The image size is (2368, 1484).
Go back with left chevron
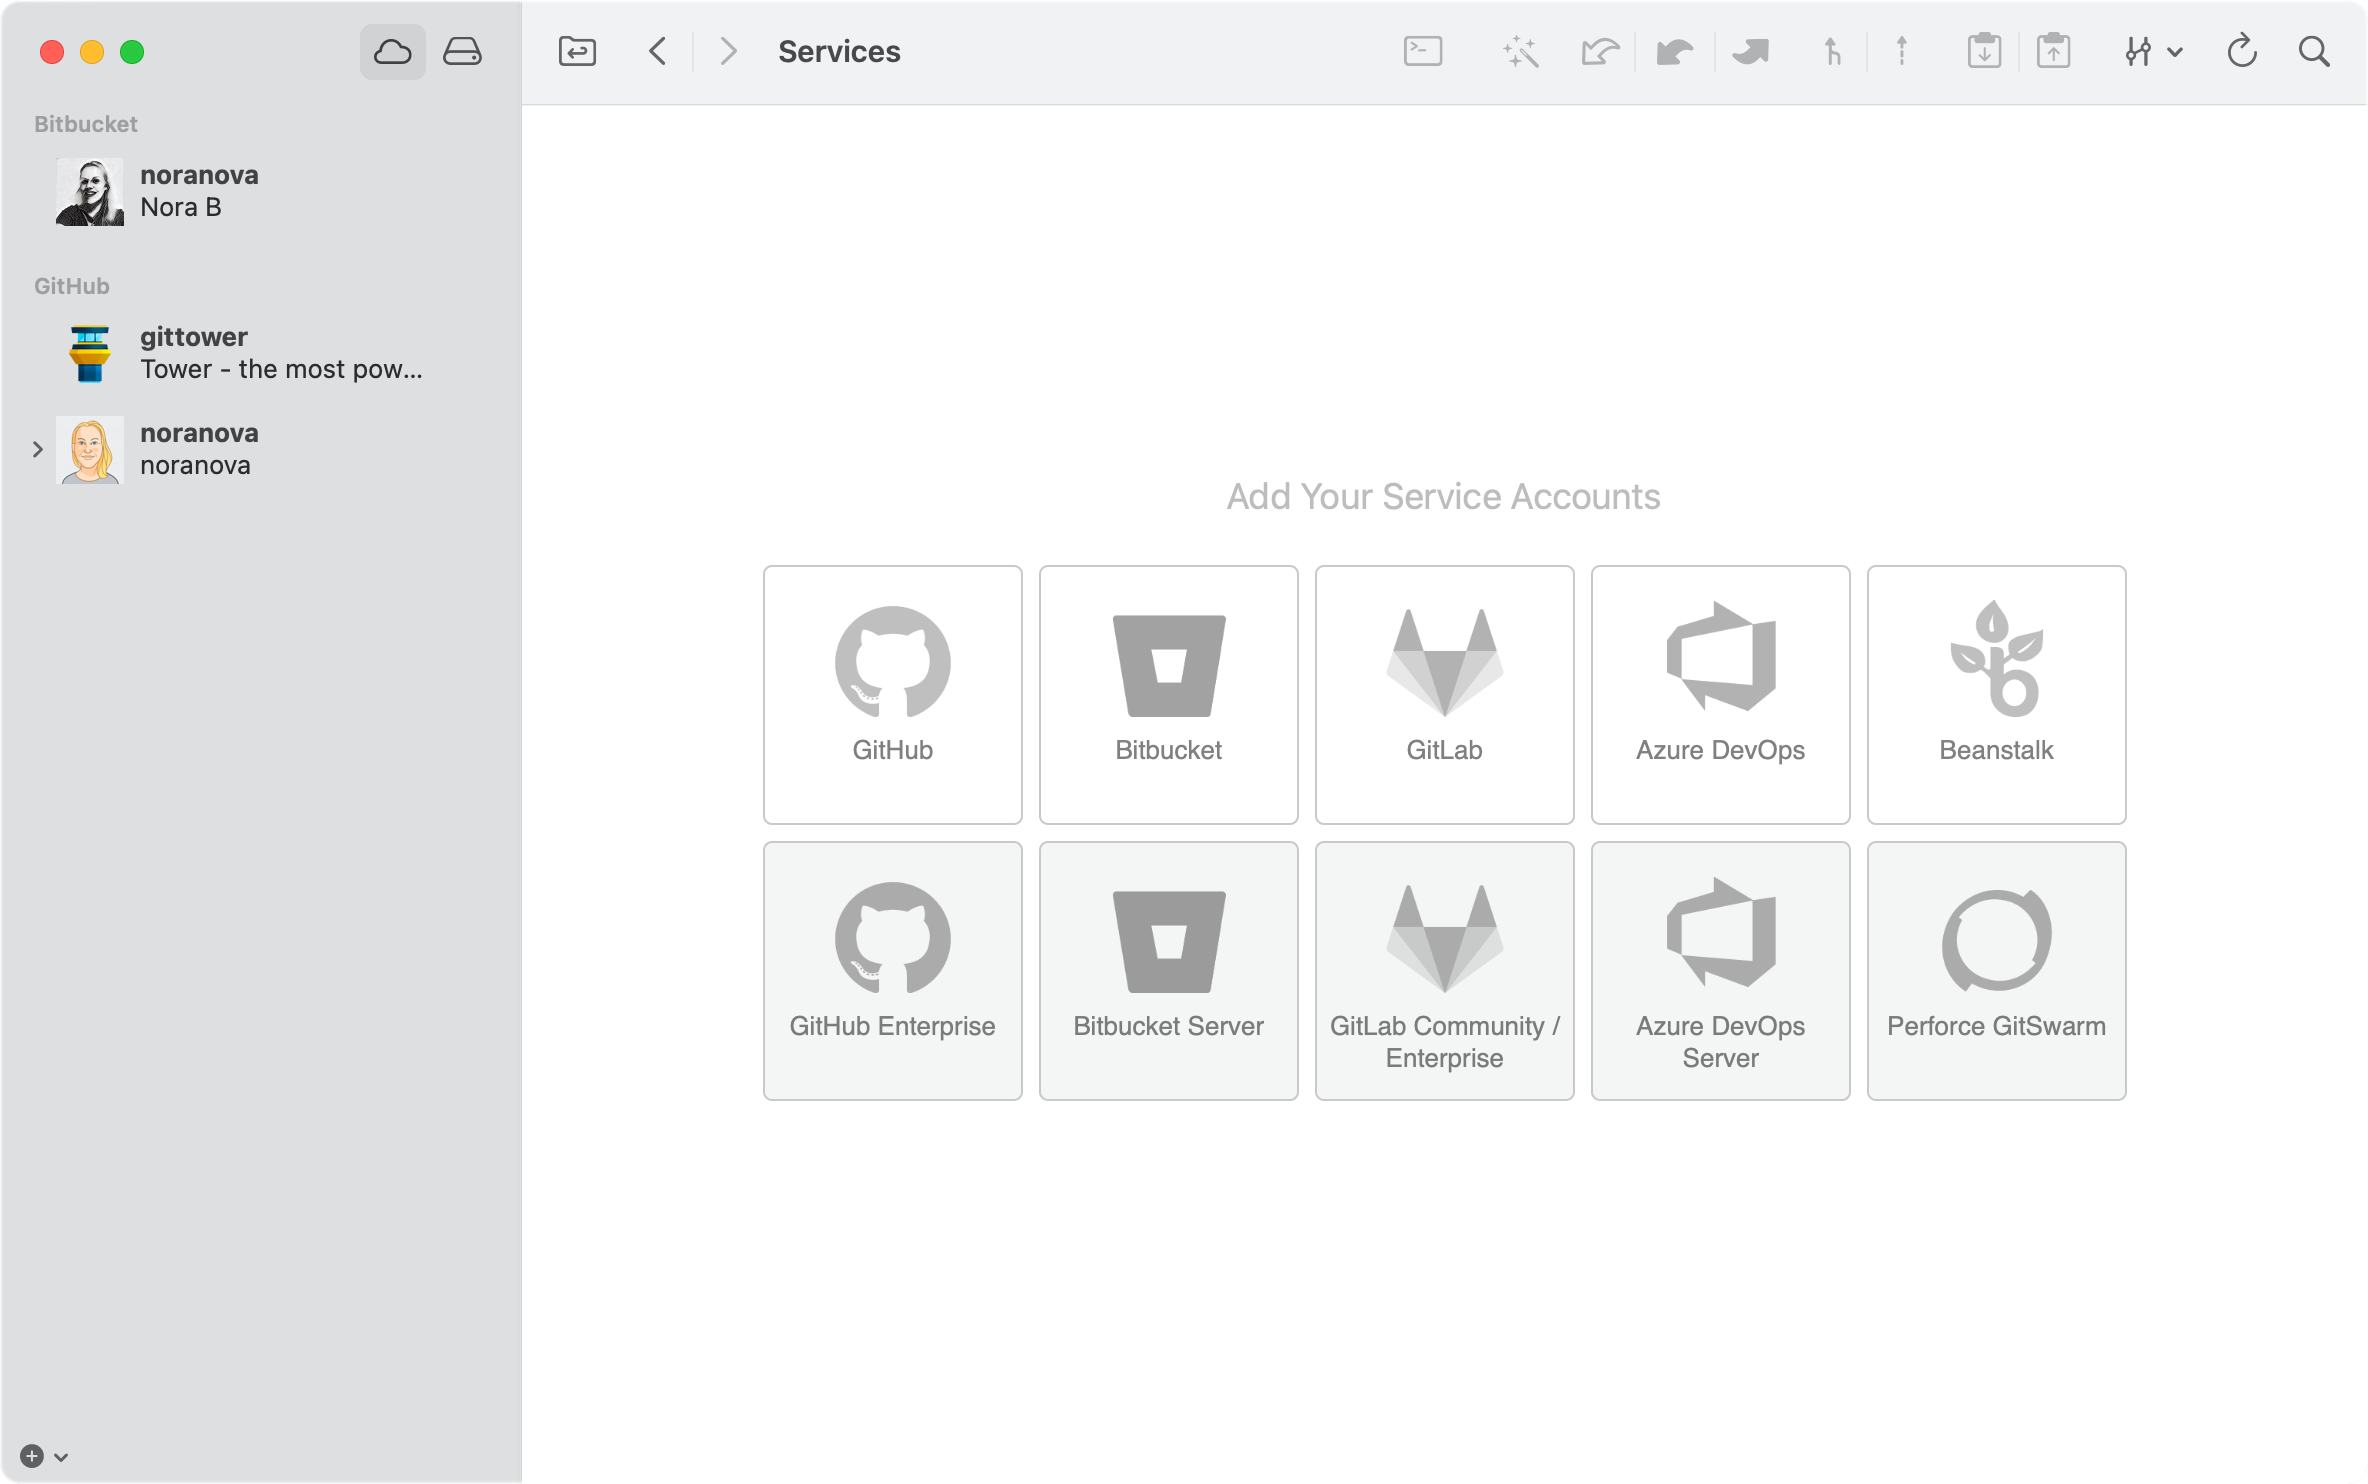[657, 52]
